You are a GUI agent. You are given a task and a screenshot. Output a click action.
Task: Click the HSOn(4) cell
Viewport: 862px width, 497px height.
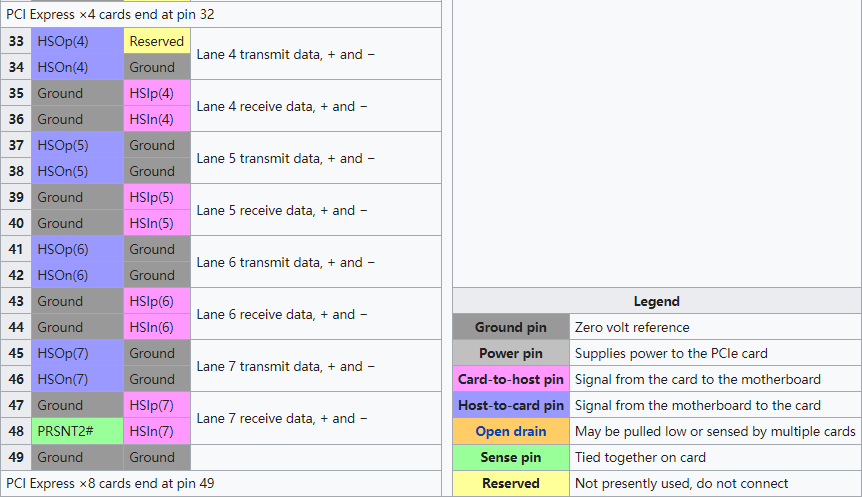point(78,67)
